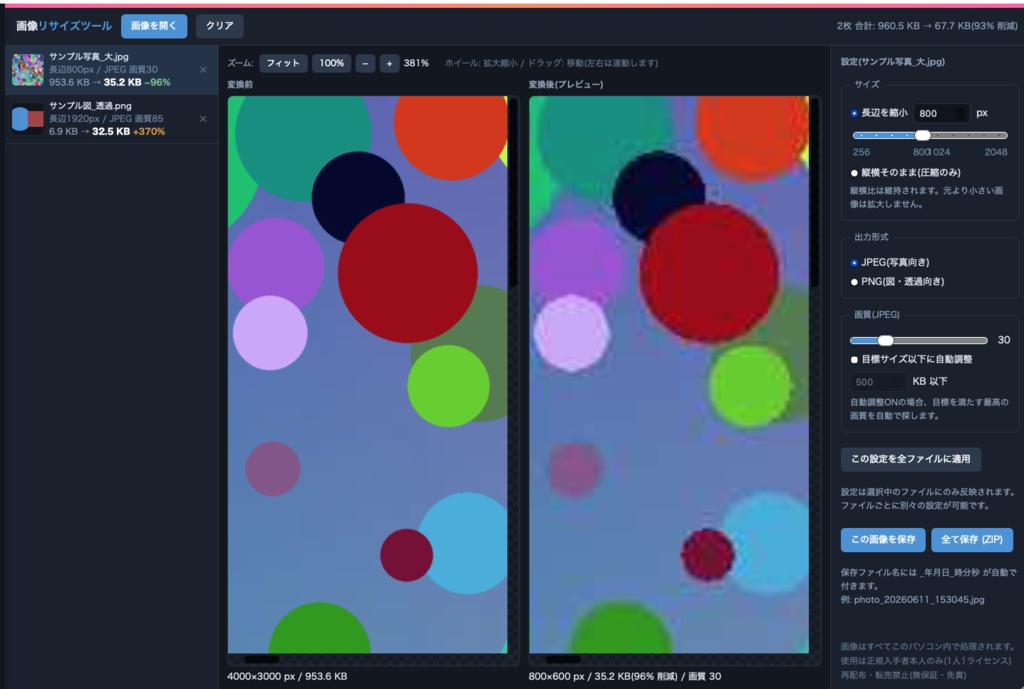
Task: Choose JPEG(写真向き) output format
Action: 854,263
